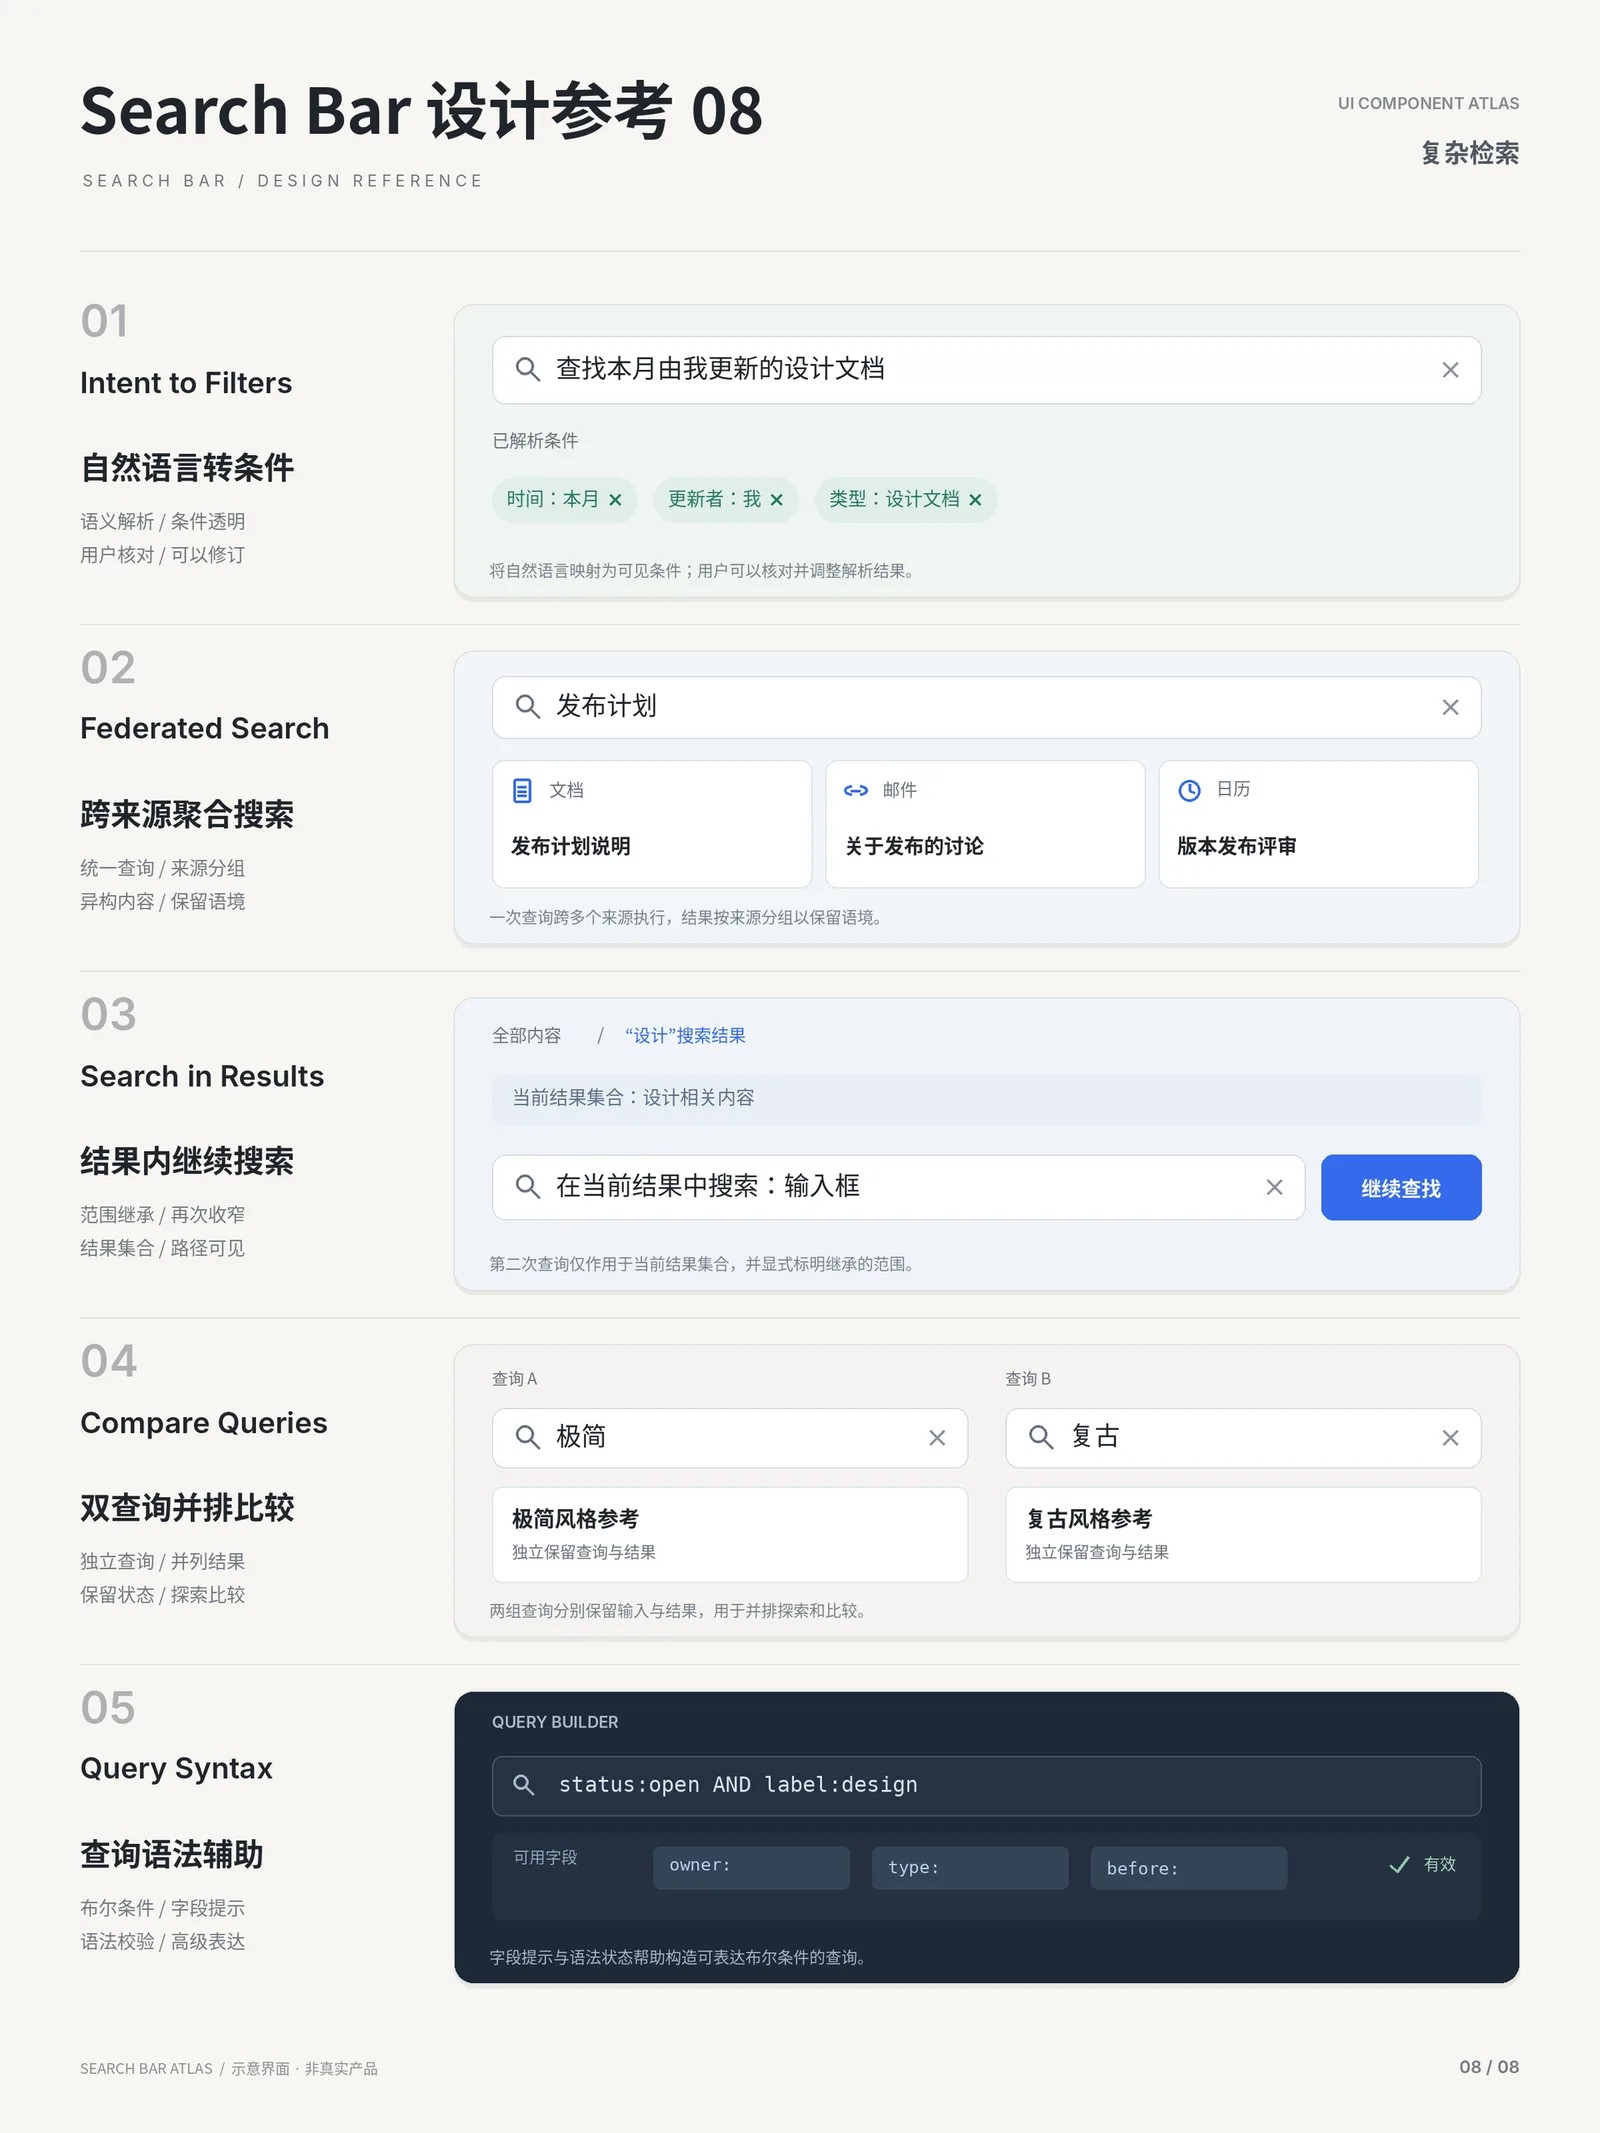Click the 有效 checkmark status
This screenshot has width=1600, height=2133.
[1422, 1865]
